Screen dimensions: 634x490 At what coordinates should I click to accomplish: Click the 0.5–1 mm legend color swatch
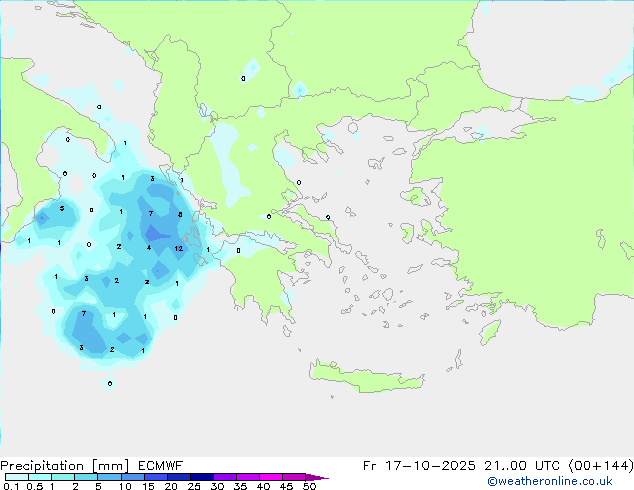pyautogui.click(x=40, y=477)
